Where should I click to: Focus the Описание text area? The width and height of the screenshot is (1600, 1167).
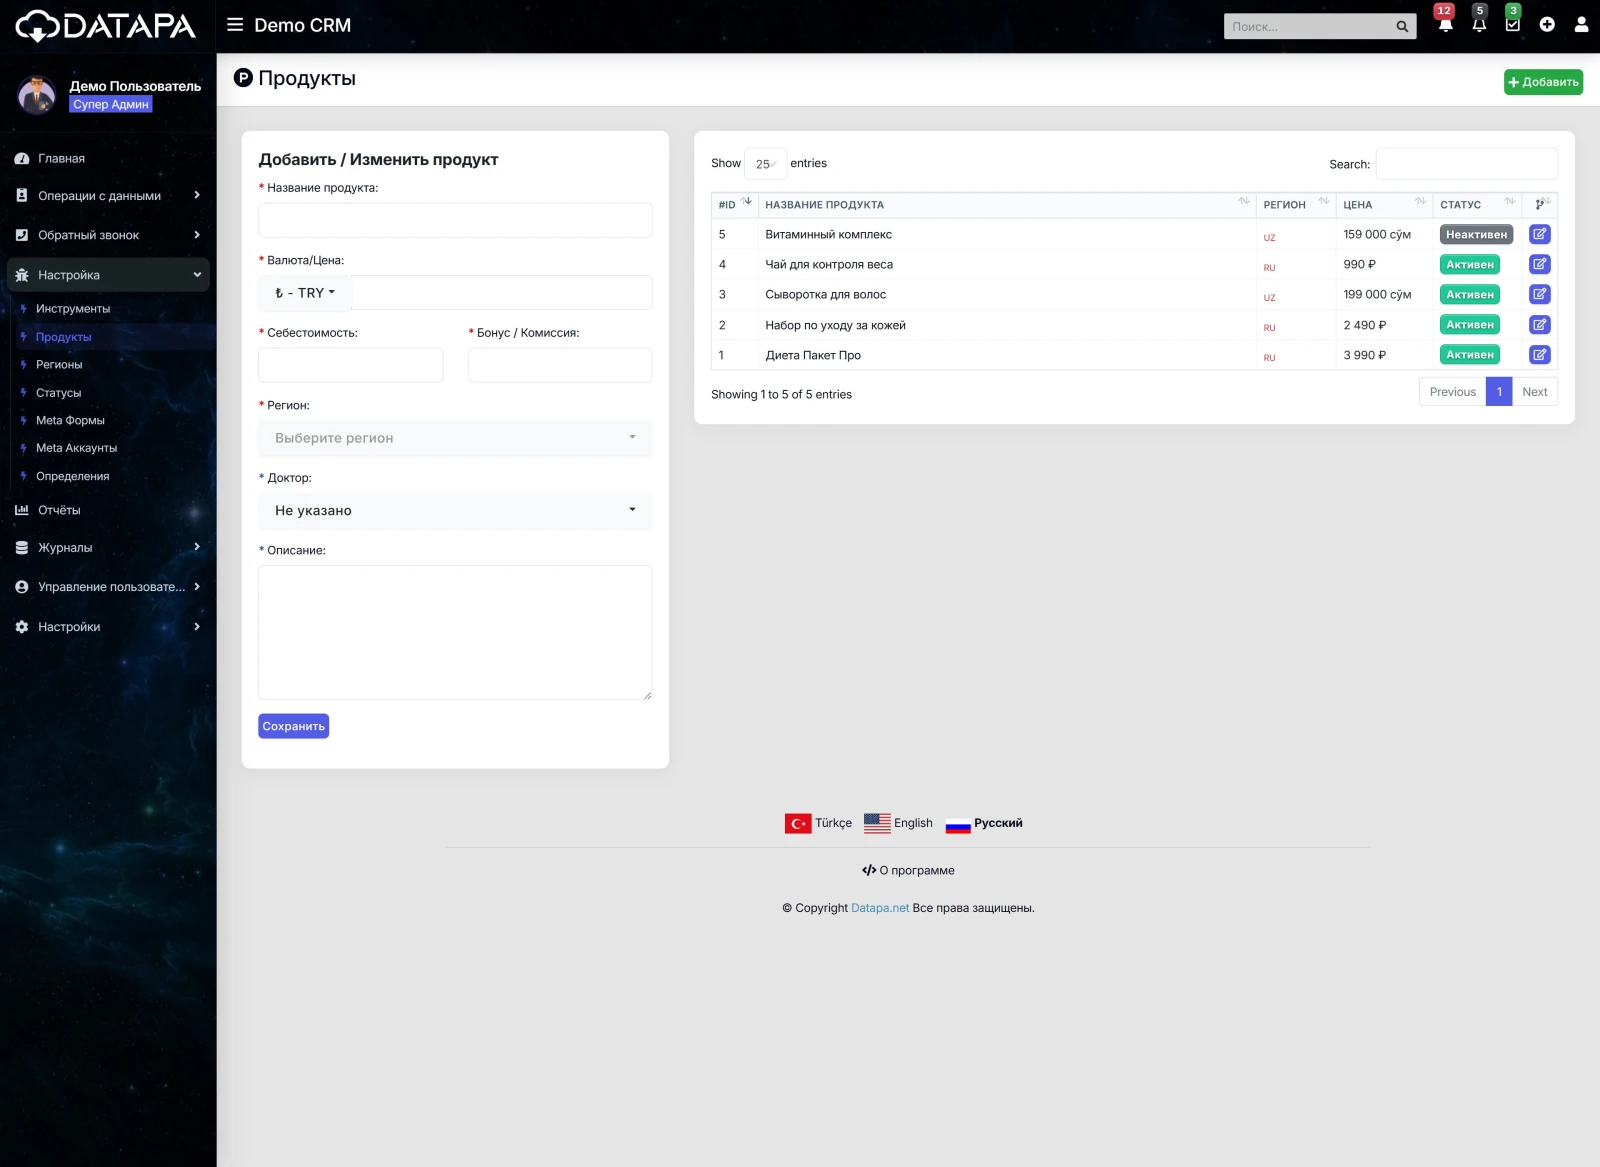click(x=455, y=632)
